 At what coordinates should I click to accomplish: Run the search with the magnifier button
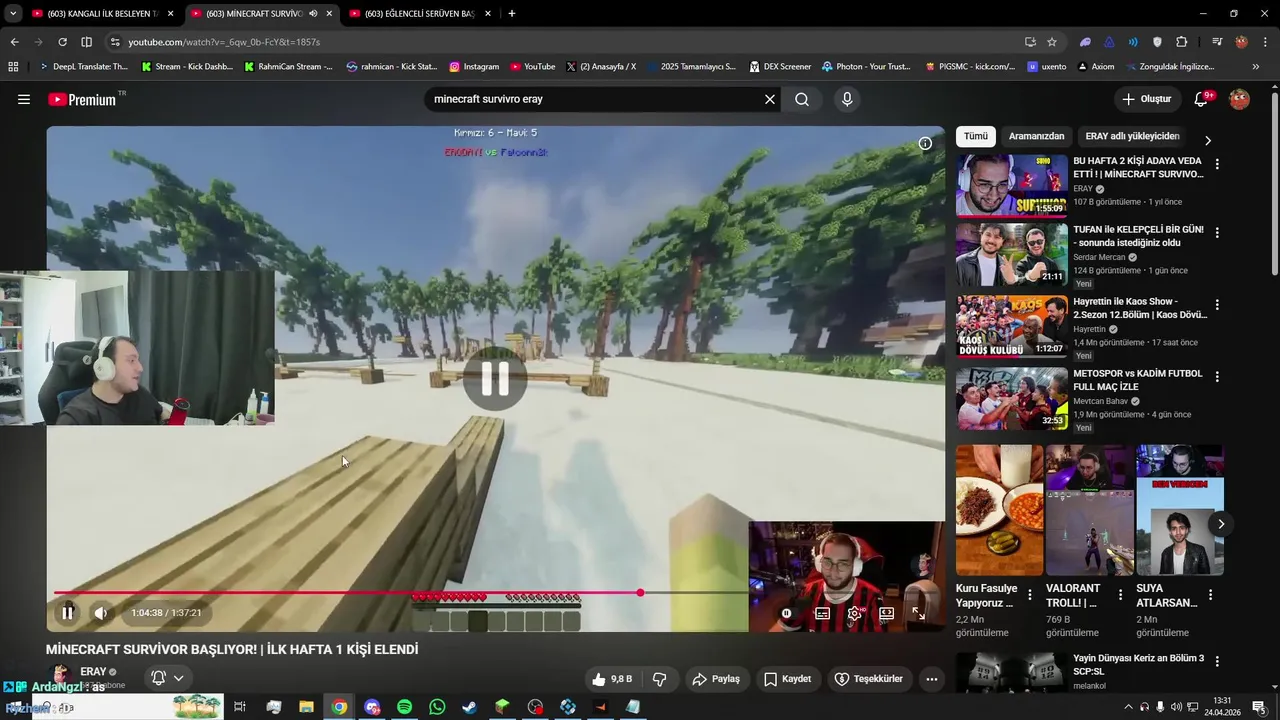[x=802, y=99]
